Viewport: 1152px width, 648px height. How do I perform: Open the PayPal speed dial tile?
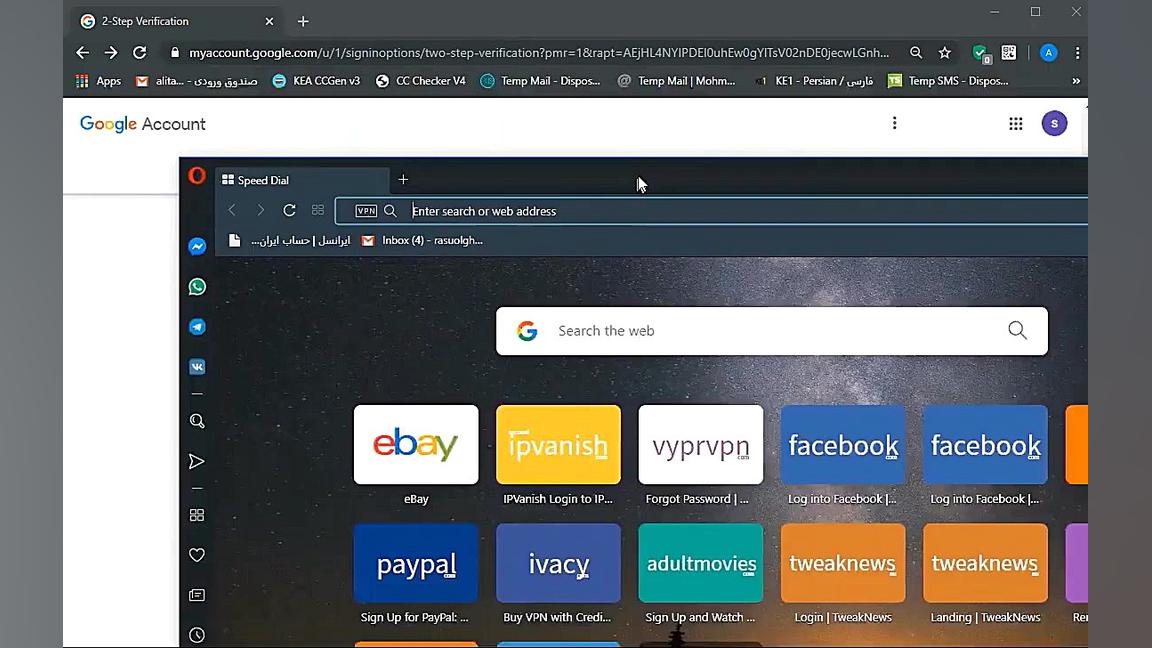click(x=416, y=564)
